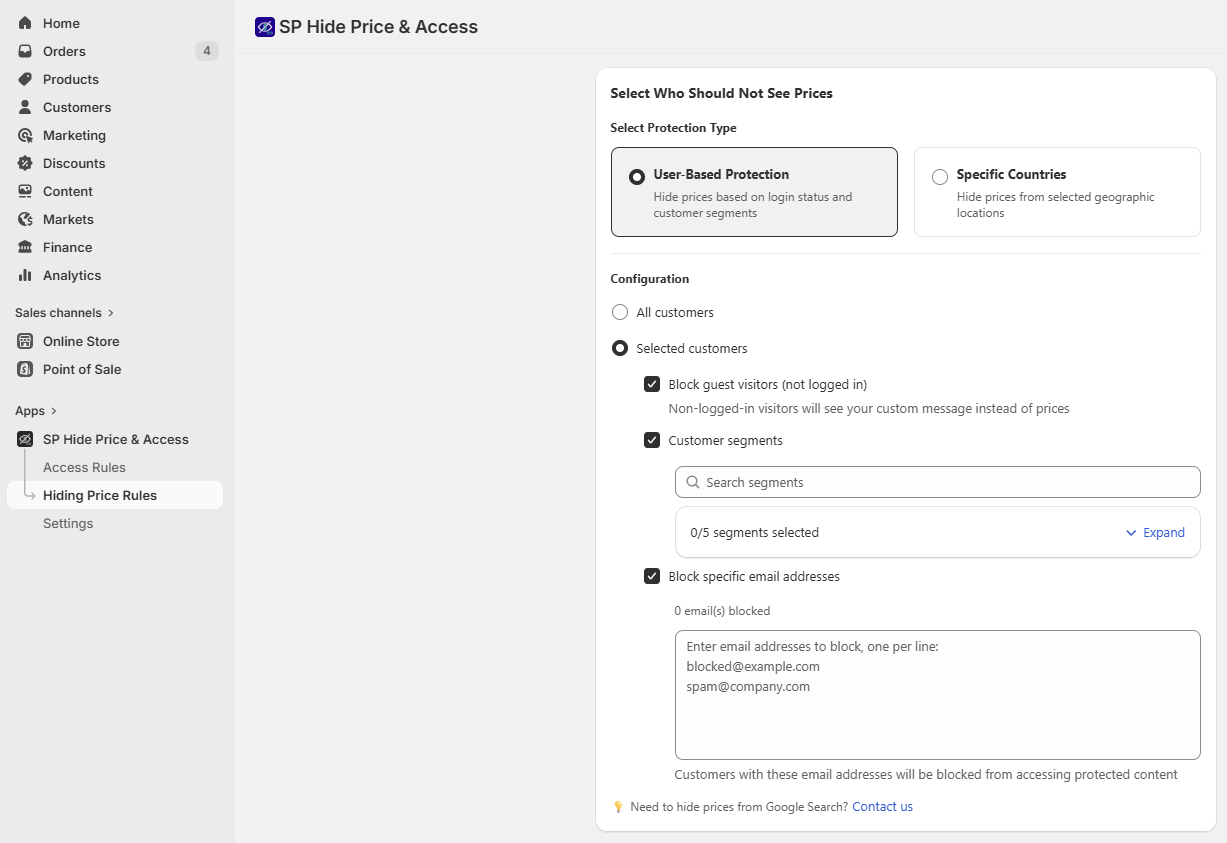Go to Access Rules subpage
1227x843 pixels.
[84, 467]
